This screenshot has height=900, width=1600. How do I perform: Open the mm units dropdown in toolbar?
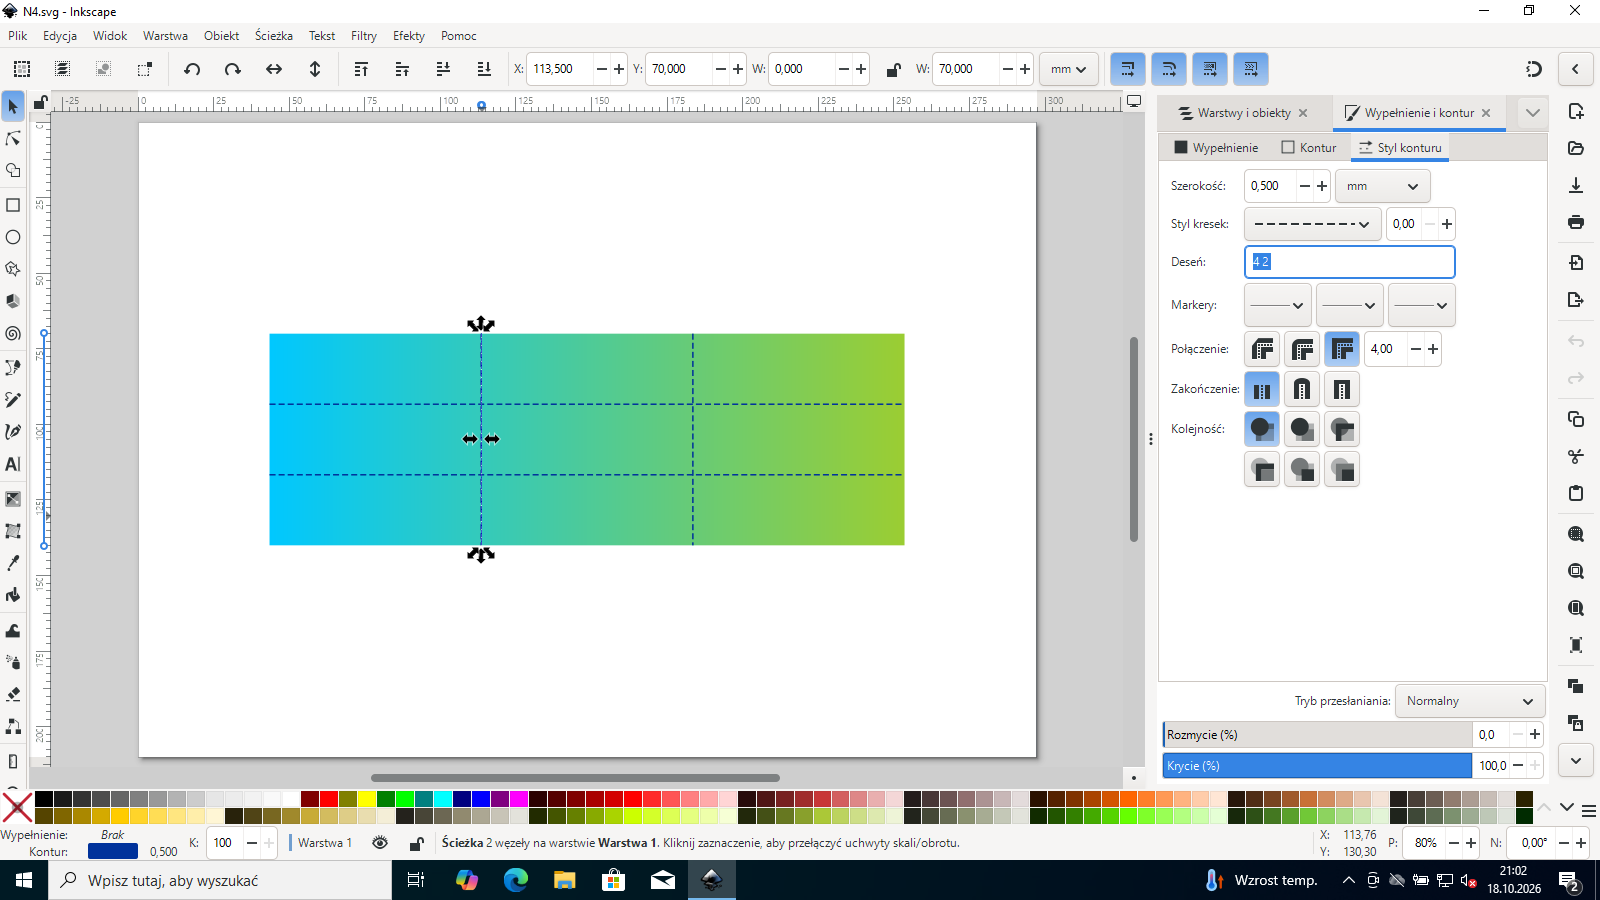click(x=1068, y=69)
